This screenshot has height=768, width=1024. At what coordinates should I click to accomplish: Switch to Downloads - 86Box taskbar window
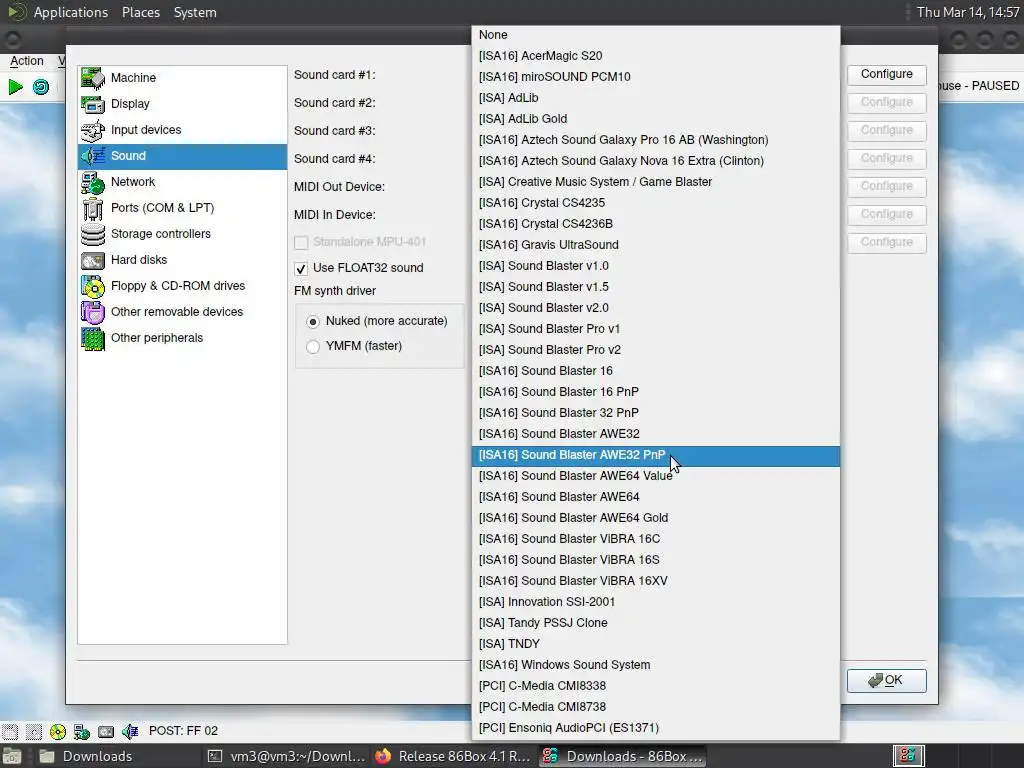pyautogui.click(x=622, y=756)
